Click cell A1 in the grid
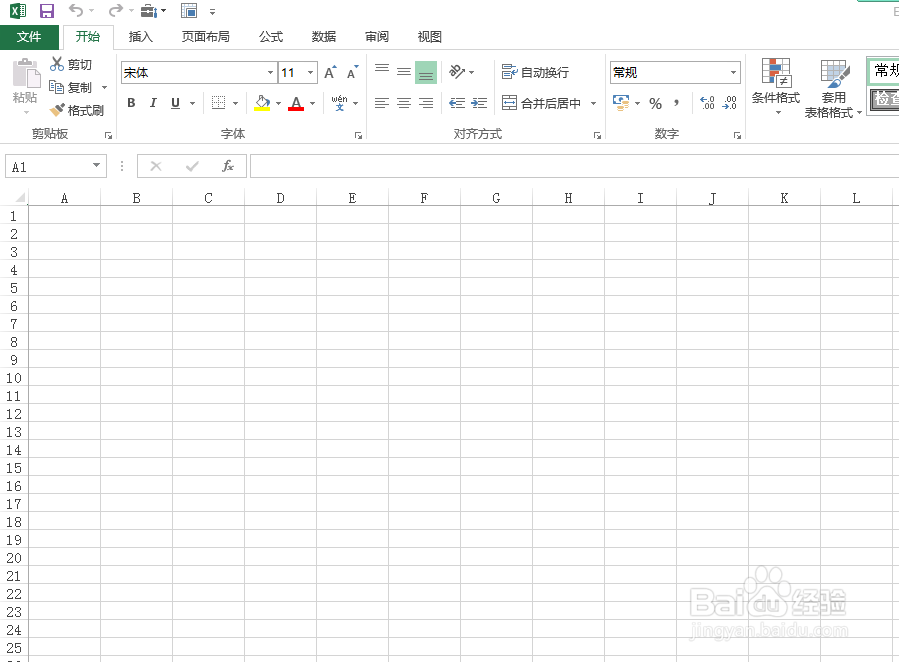Image resolution: width=899 pixels, height=662 pixels. click(64, 216)
